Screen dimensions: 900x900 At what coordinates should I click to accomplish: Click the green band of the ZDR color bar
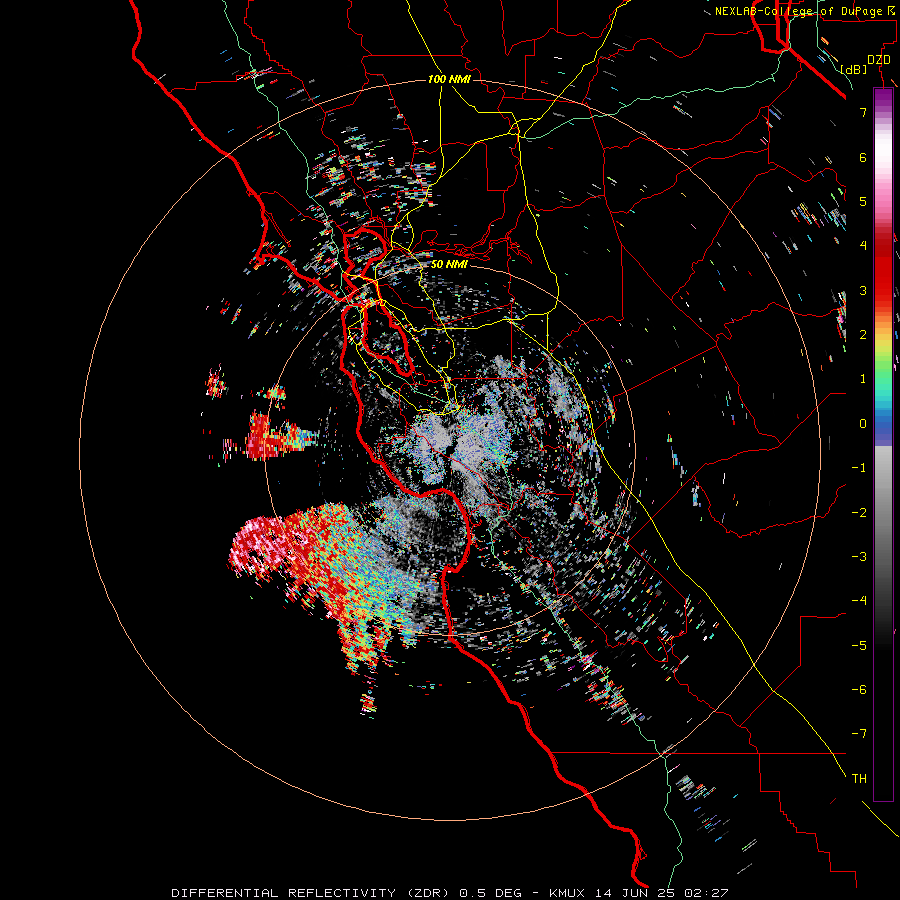point(883,370)
